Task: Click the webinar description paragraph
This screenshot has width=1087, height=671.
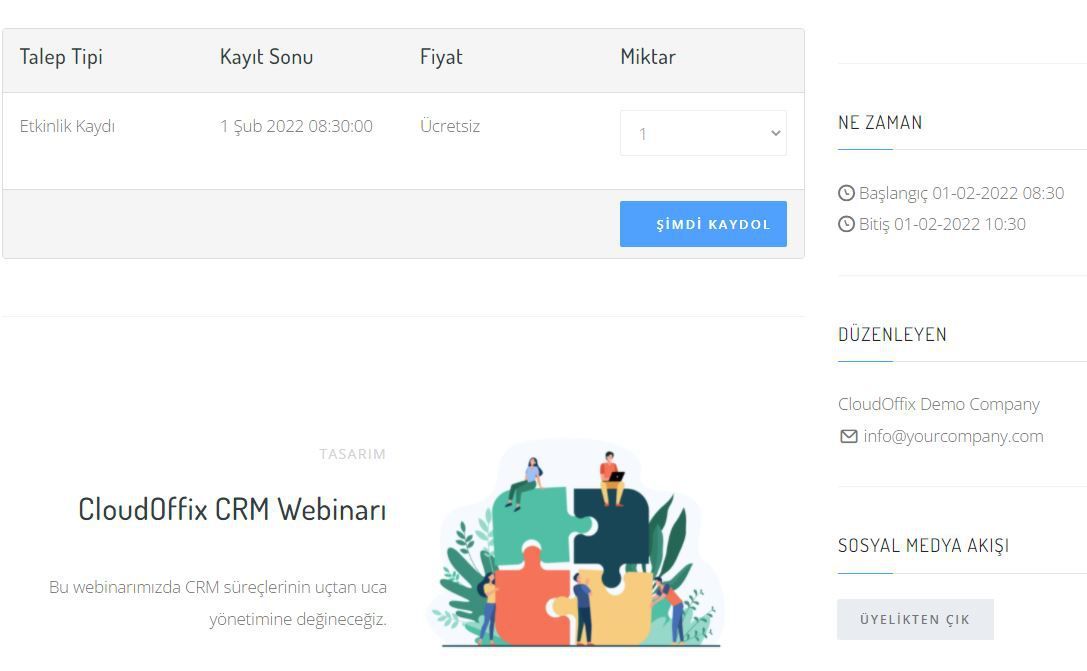Action: tap(218, 603)
